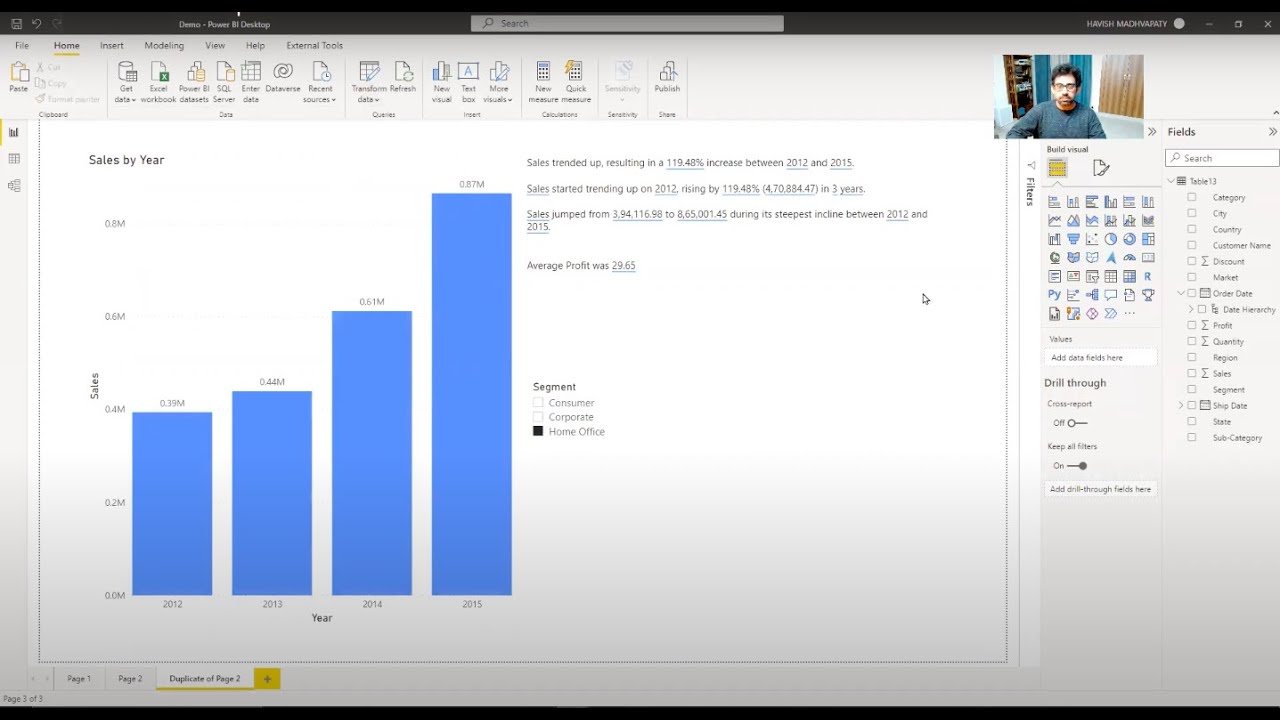
Task: Select the Treemap visual
Action: click(1148, 239)
